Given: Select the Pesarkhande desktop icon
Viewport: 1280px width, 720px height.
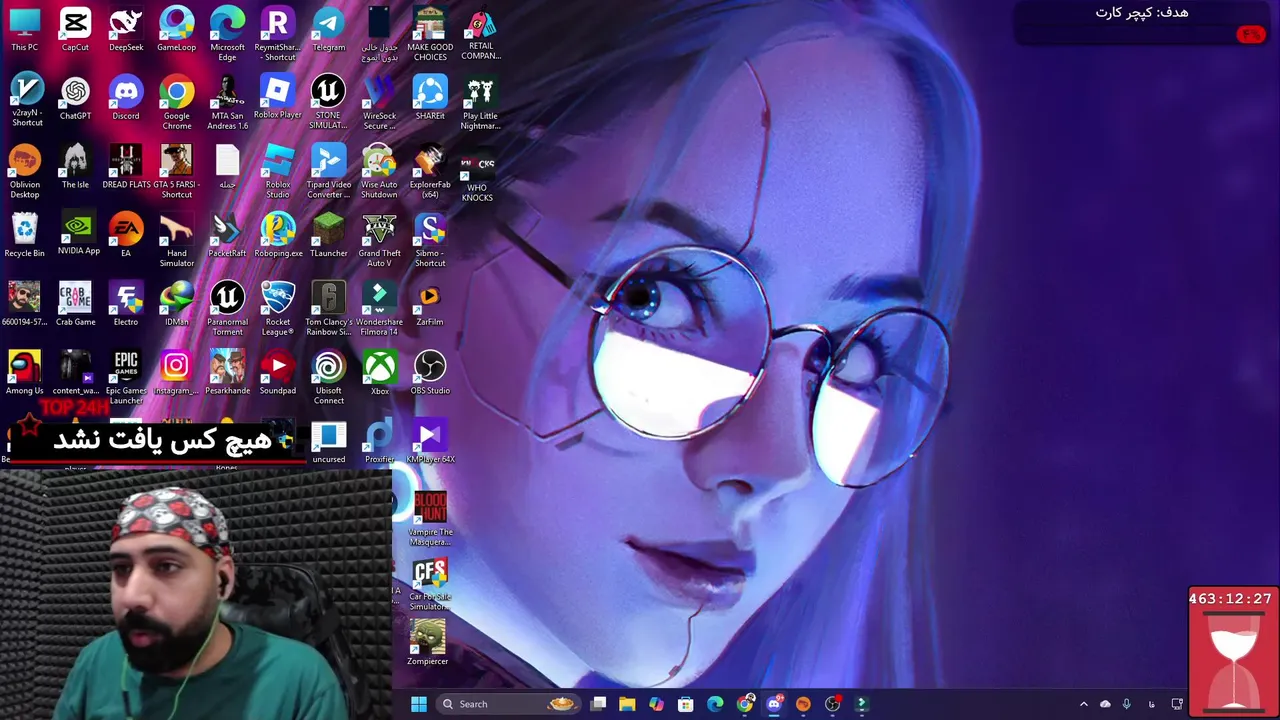Looking at the screenshot, I should (227, 373).
